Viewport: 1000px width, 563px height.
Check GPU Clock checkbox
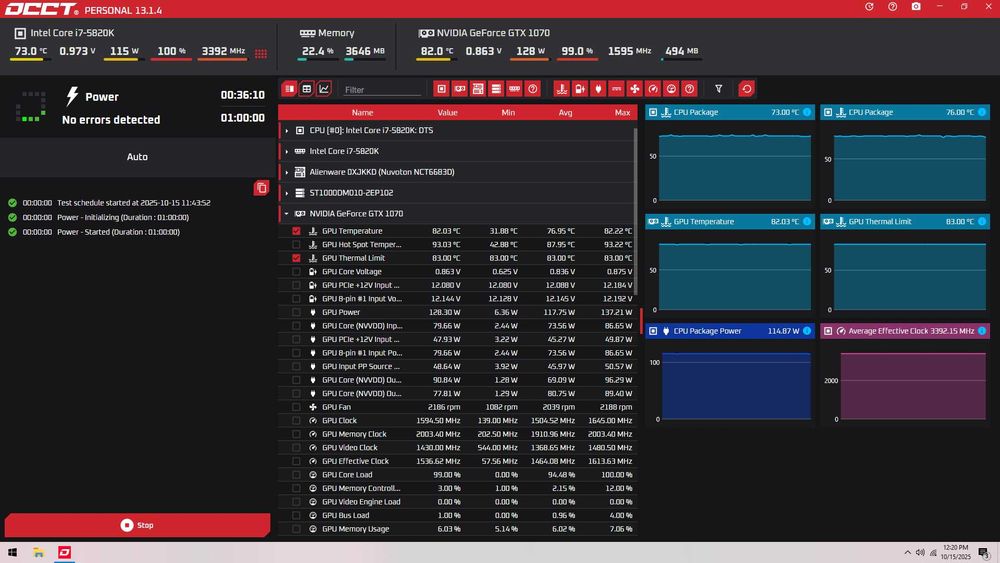click(296, 421)
